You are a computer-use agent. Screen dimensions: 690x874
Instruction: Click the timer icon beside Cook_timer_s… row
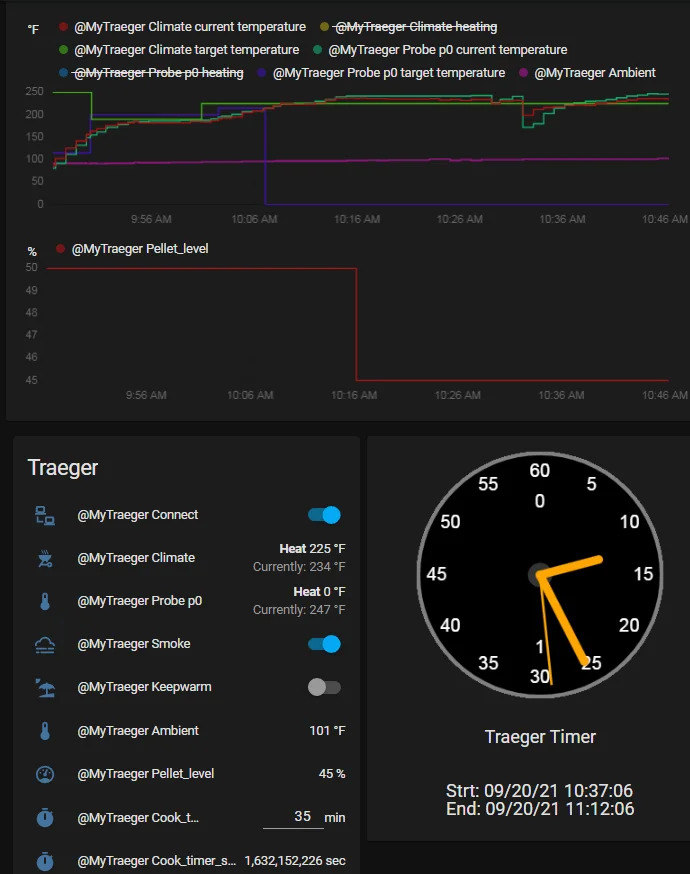click(45, 861)
